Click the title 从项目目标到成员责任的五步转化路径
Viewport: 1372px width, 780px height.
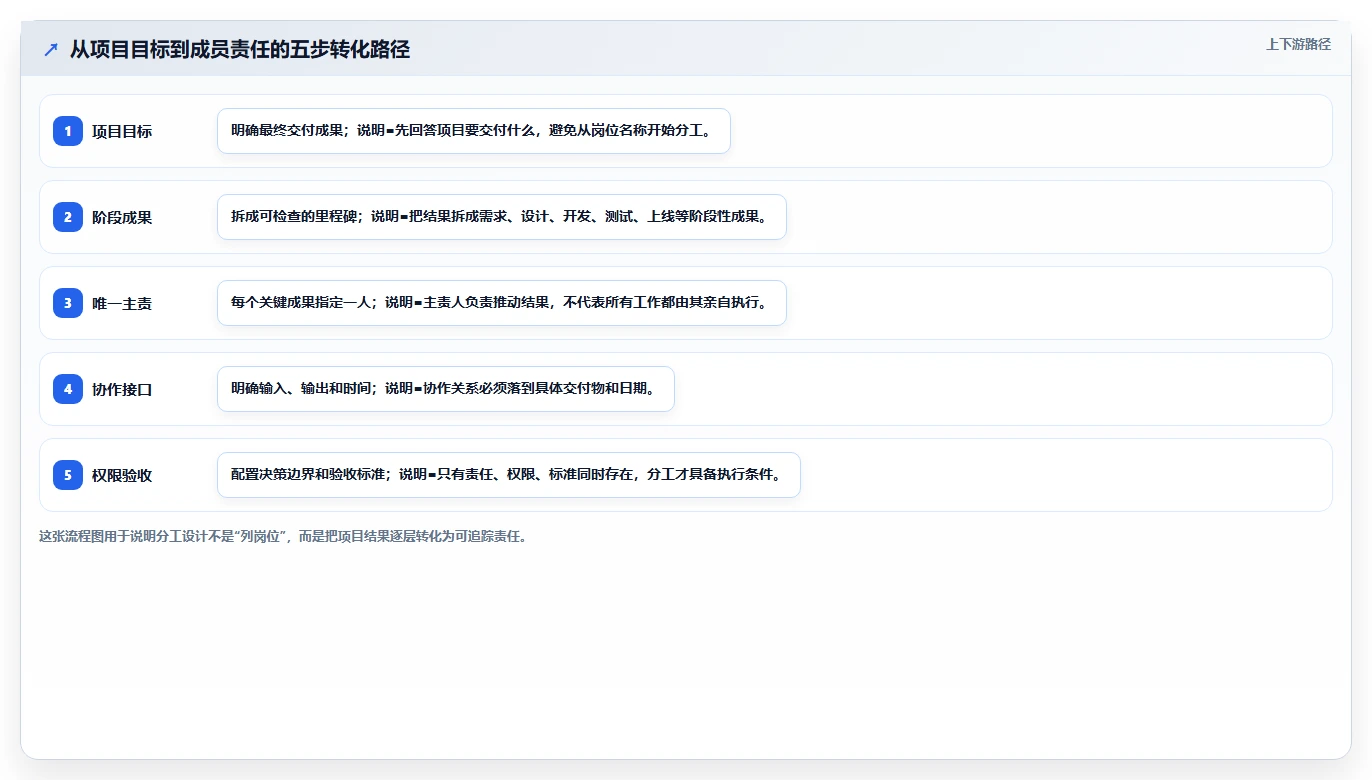pos(240,49)
